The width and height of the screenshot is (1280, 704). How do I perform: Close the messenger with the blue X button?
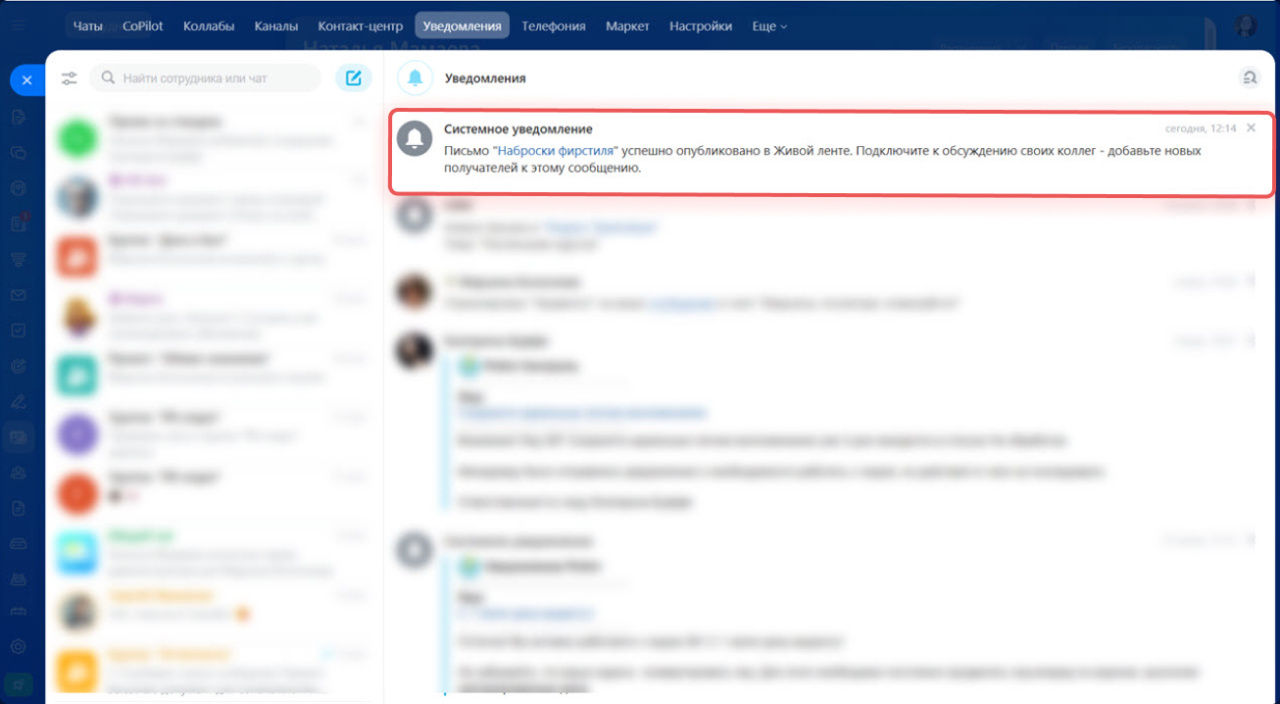point(27,80)
